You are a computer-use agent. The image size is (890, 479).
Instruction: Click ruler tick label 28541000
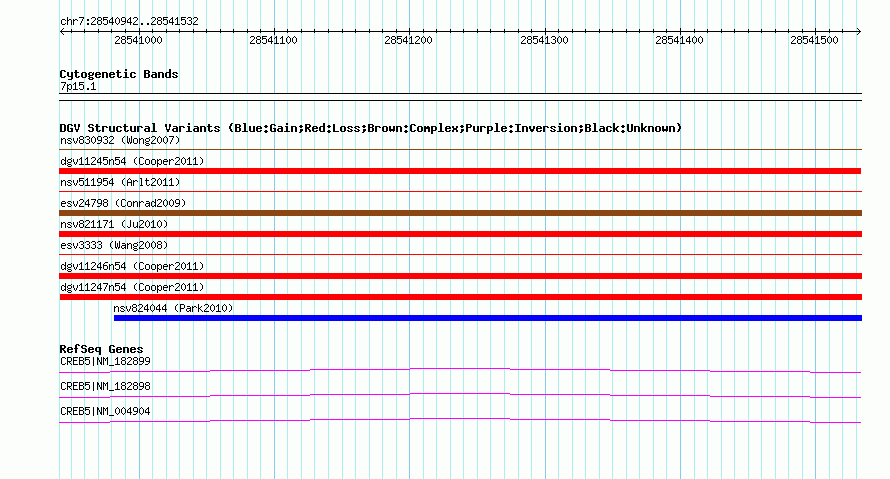pos(138,40)
